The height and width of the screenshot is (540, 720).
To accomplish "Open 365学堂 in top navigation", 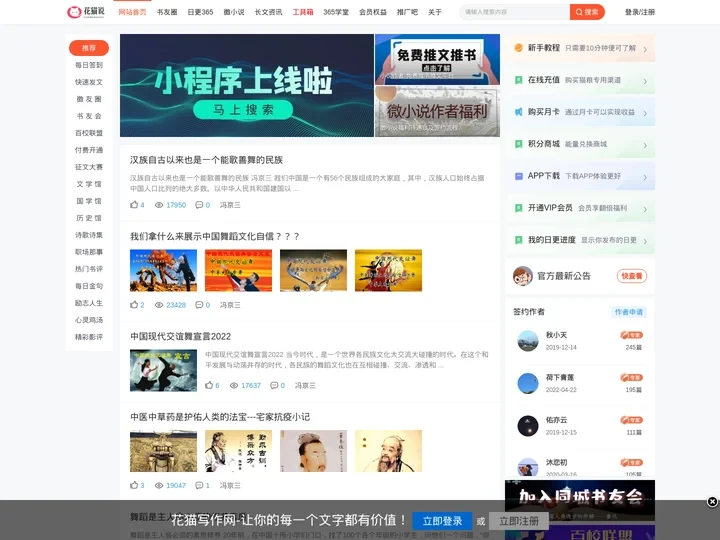I will (336, 12).
